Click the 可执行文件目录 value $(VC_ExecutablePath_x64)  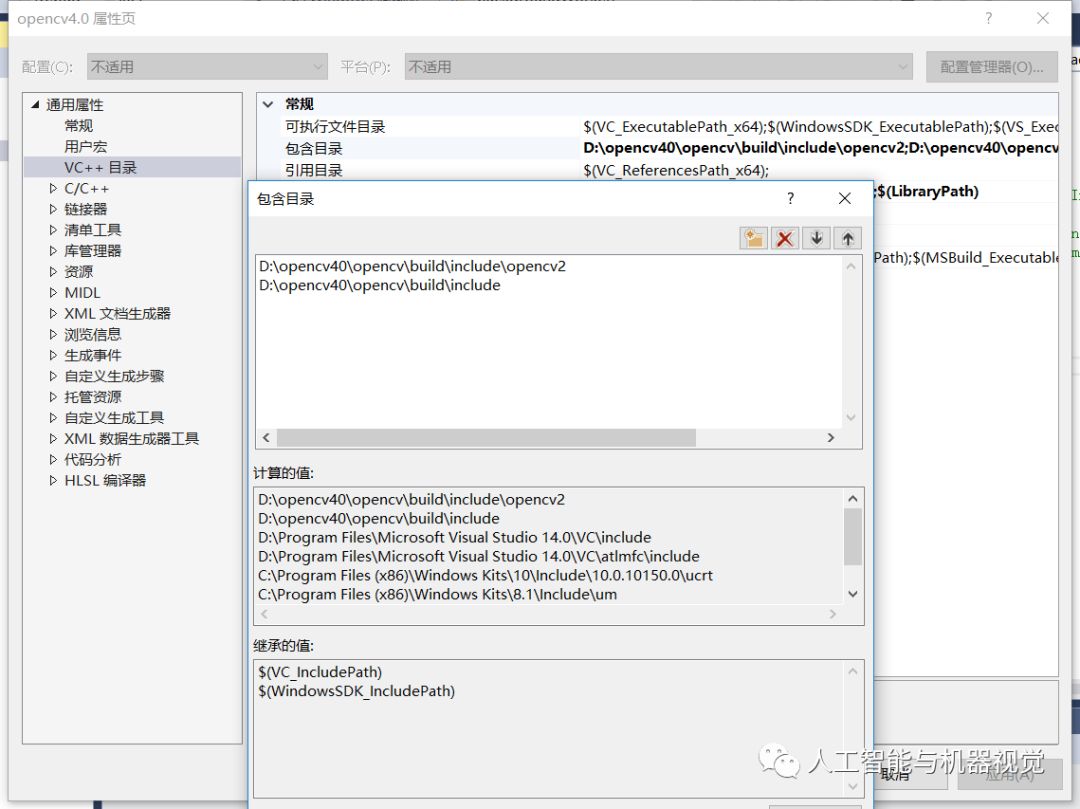(820, 127)
